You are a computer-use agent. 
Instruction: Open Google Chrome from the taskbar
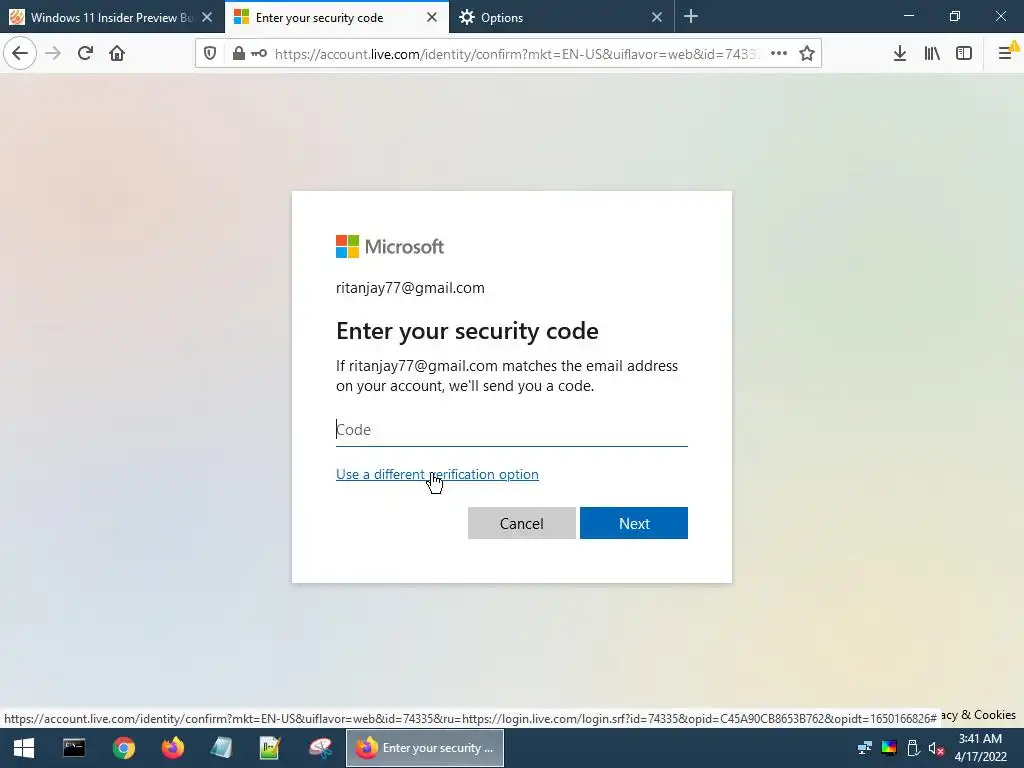[123, 748]
